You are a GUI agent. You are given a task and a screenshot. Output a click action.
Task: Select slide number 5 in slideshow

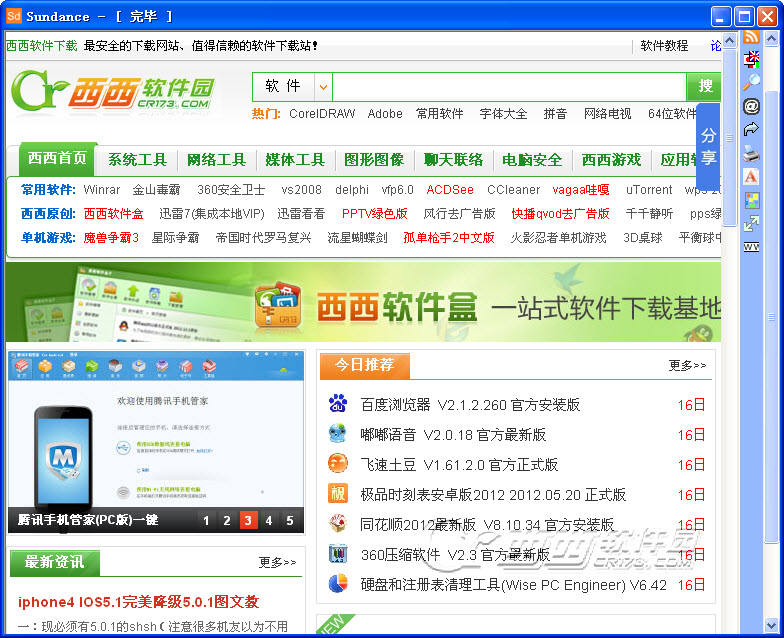coord(290,520)
